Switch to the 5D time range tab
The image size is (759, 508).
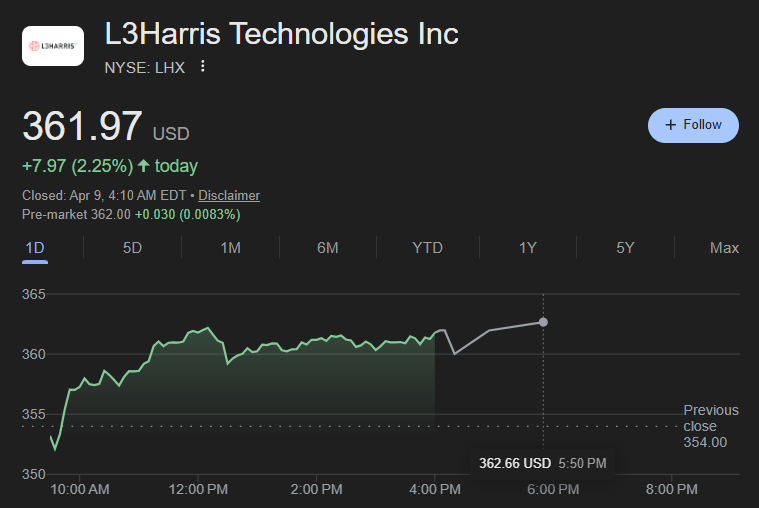point(132,248)
